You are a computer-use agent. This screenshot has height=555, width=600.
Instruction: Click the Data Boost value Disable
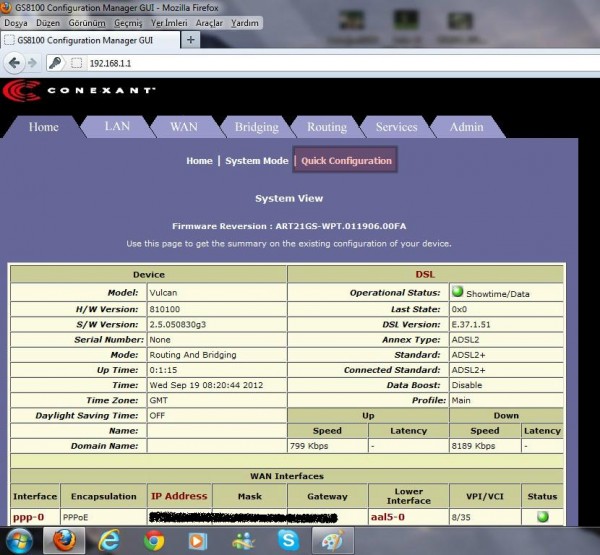point(467,385)
